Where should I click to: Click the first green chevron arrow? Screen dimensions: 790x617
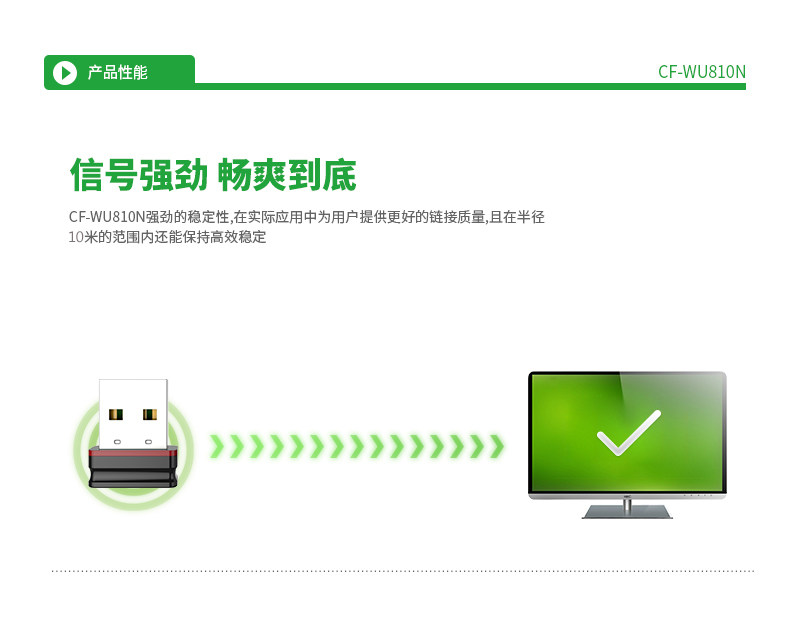click(x=217, y=446)
